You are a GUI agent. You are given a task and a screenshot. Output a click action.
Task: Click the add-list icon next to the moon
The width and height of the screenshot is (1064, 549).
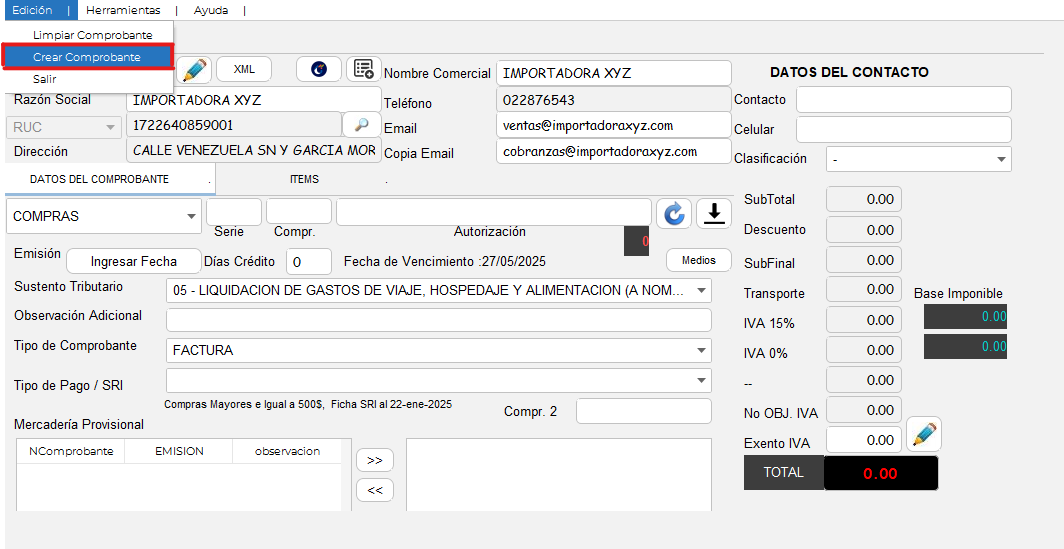[363, 69]
